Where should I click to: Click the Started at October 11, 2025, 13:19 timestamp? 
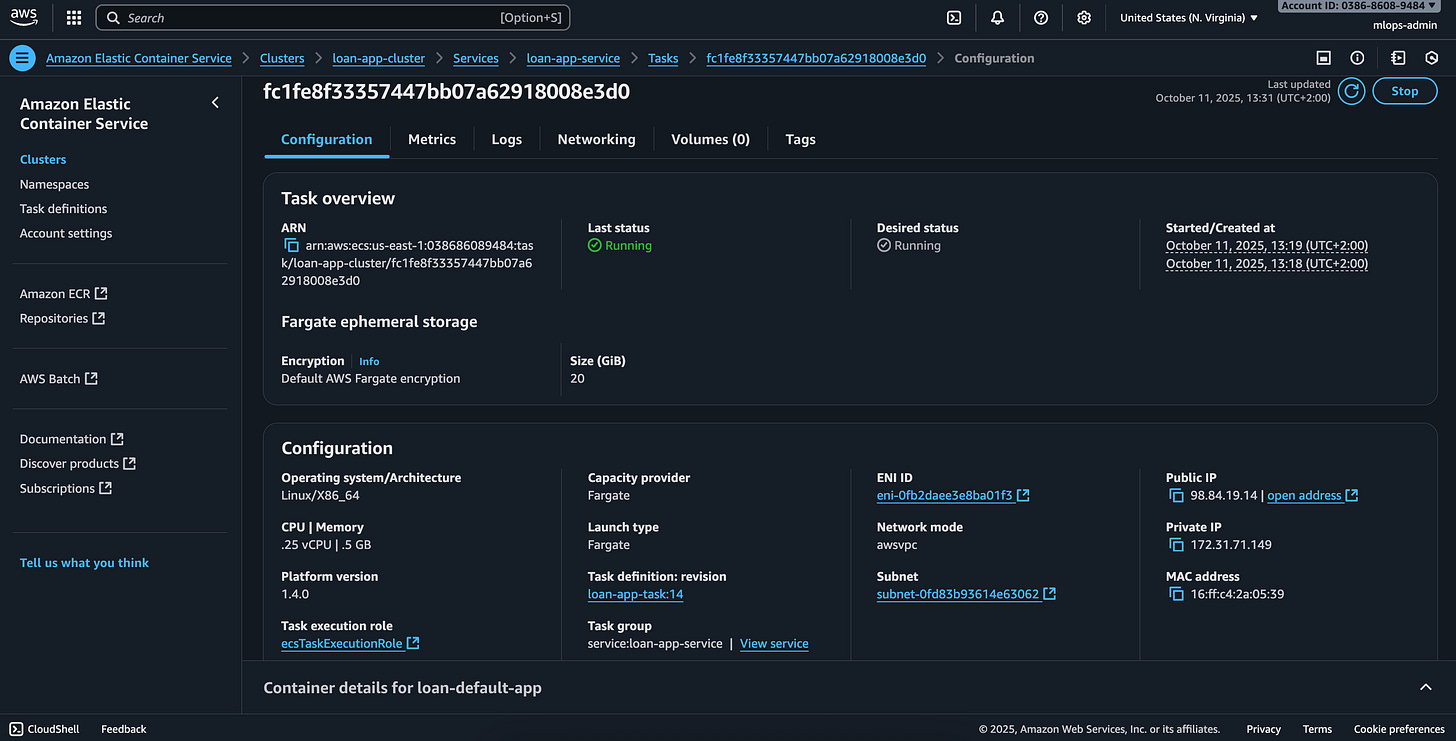[1267, 245]
